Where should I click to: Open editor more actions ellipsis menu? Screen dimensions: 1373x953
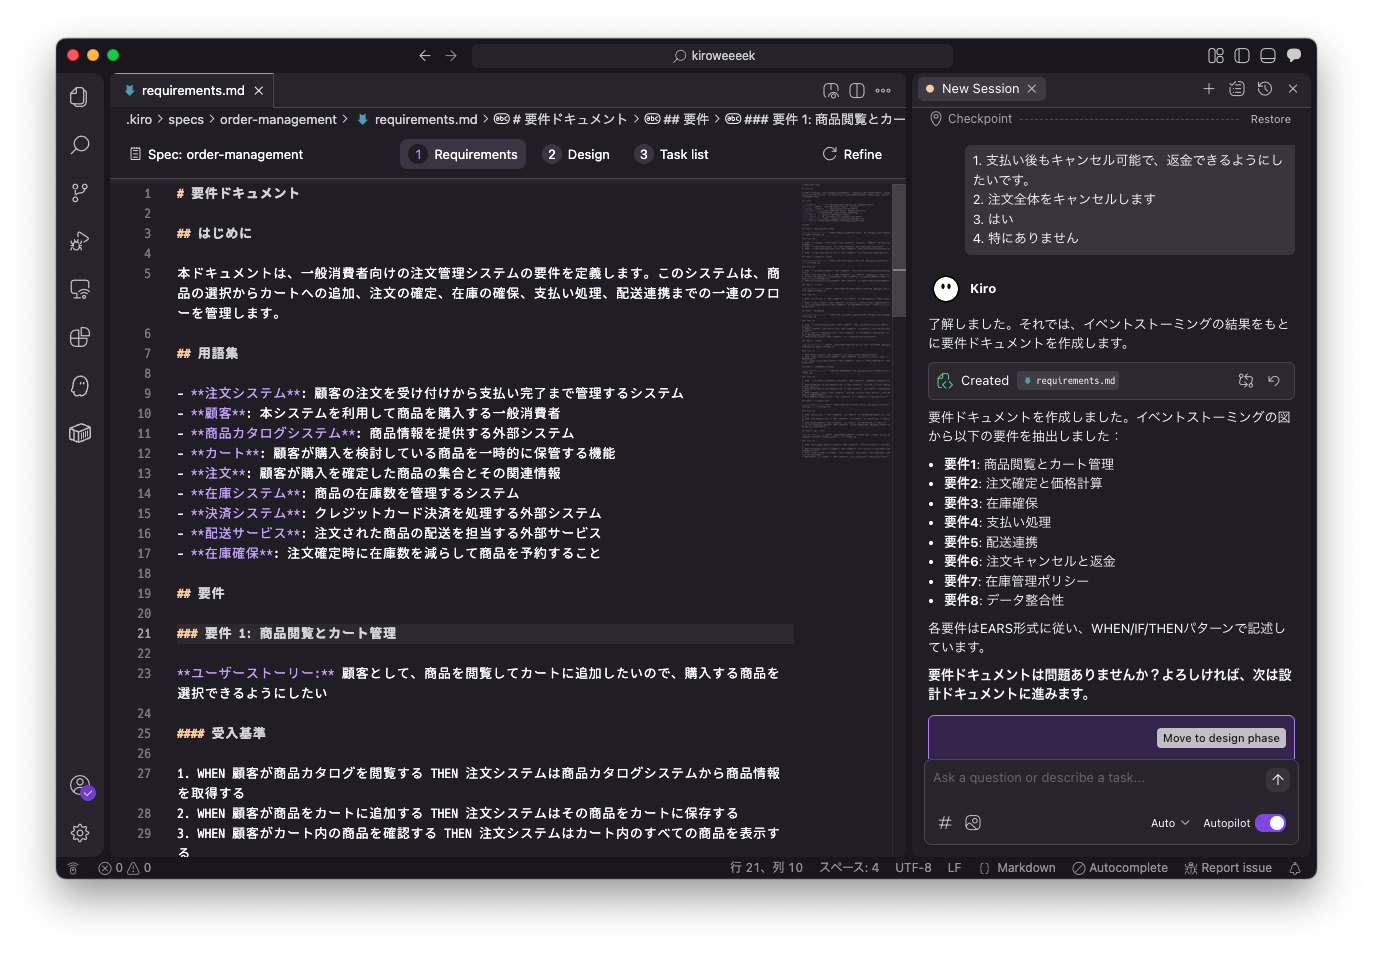883,91
